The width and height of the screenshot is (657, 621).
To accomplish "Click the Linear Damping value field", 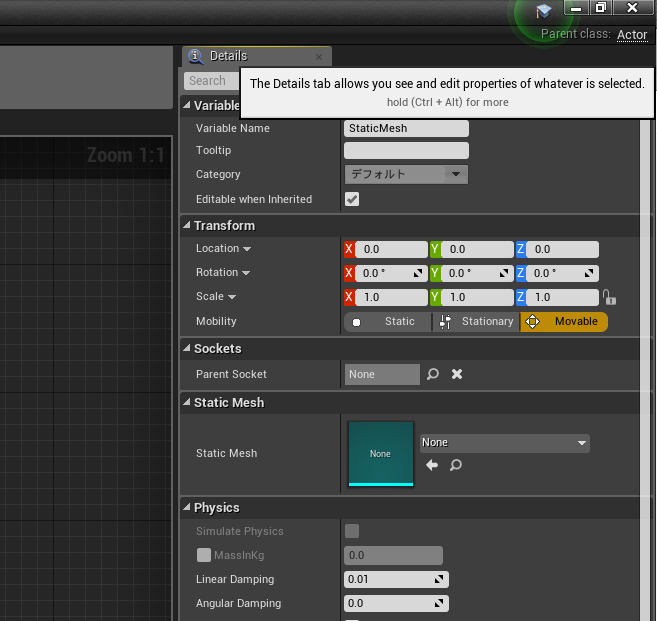I will click(x=396, y=580).
